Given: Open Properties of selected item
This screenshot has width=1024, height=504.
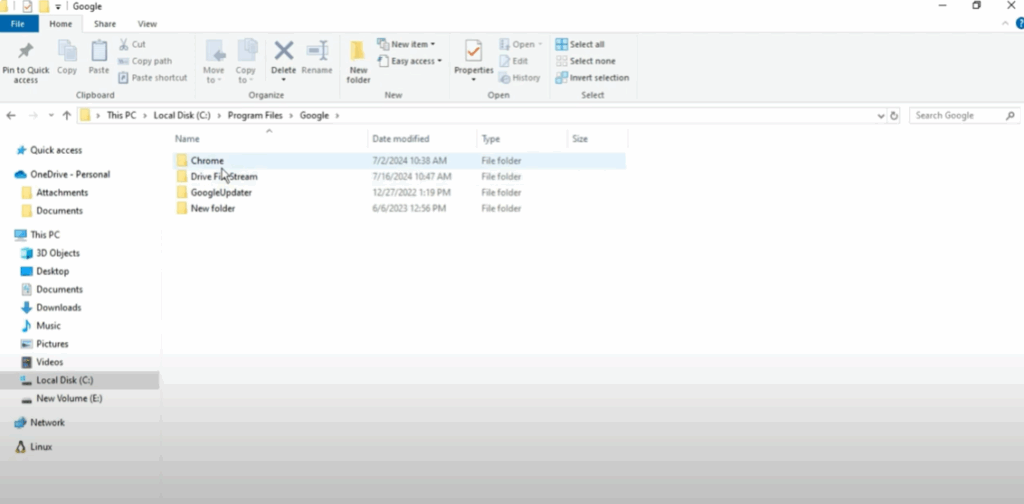Looking at the screenshot, I should pyautogui.click(x=473, y=61).
